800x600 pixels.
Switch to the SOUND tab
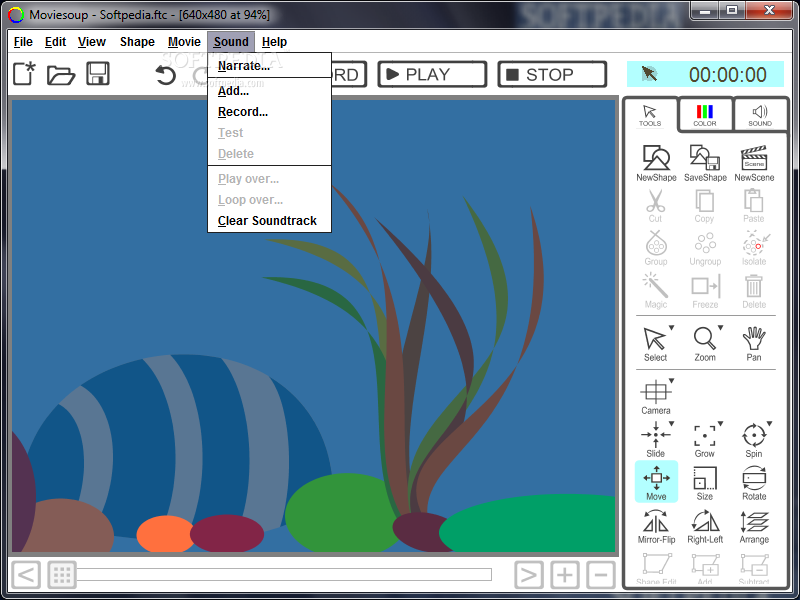coord(760,115)
